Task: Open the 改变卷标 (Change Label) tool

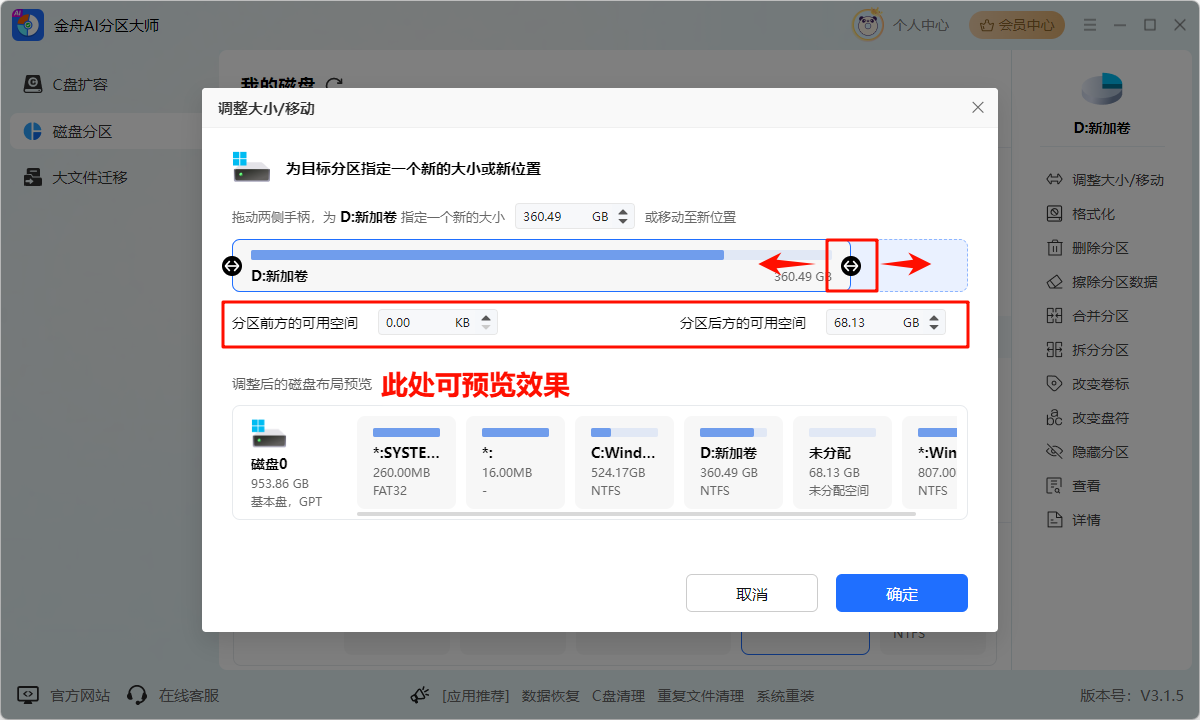Action: pos(1054,383)
